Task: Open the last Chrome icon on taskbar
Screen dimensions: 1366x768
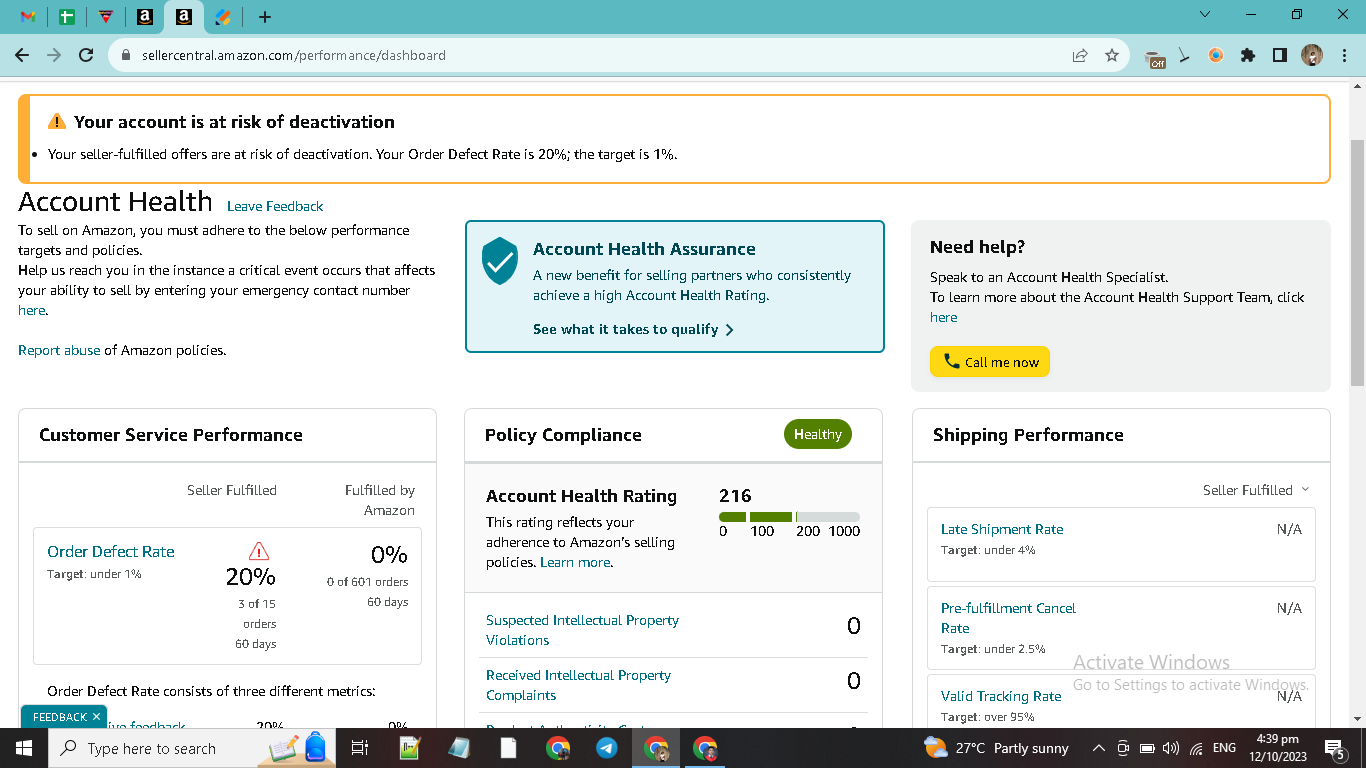Action: coord(705,748)
